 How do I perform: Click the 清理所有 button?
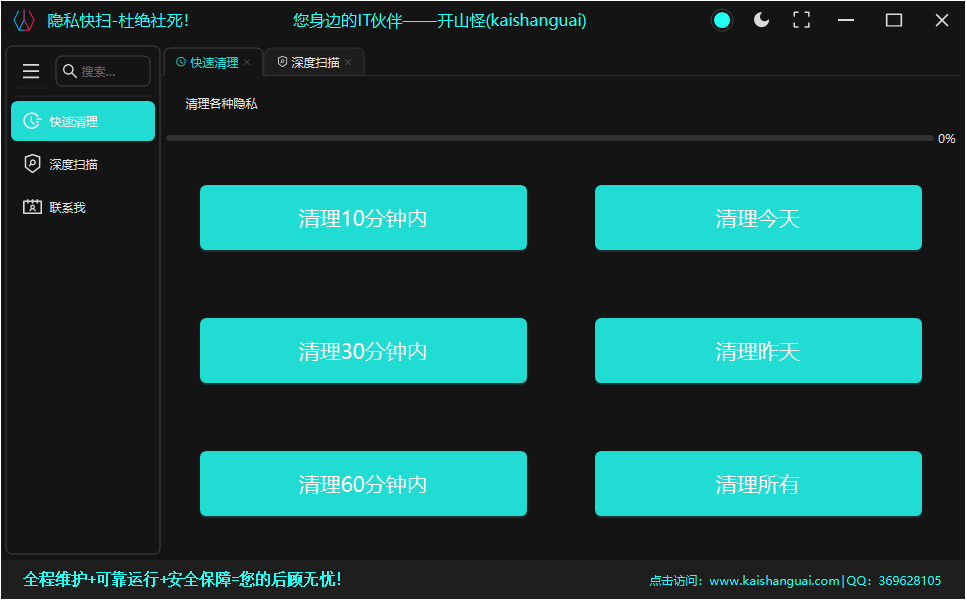click(758, 484)
